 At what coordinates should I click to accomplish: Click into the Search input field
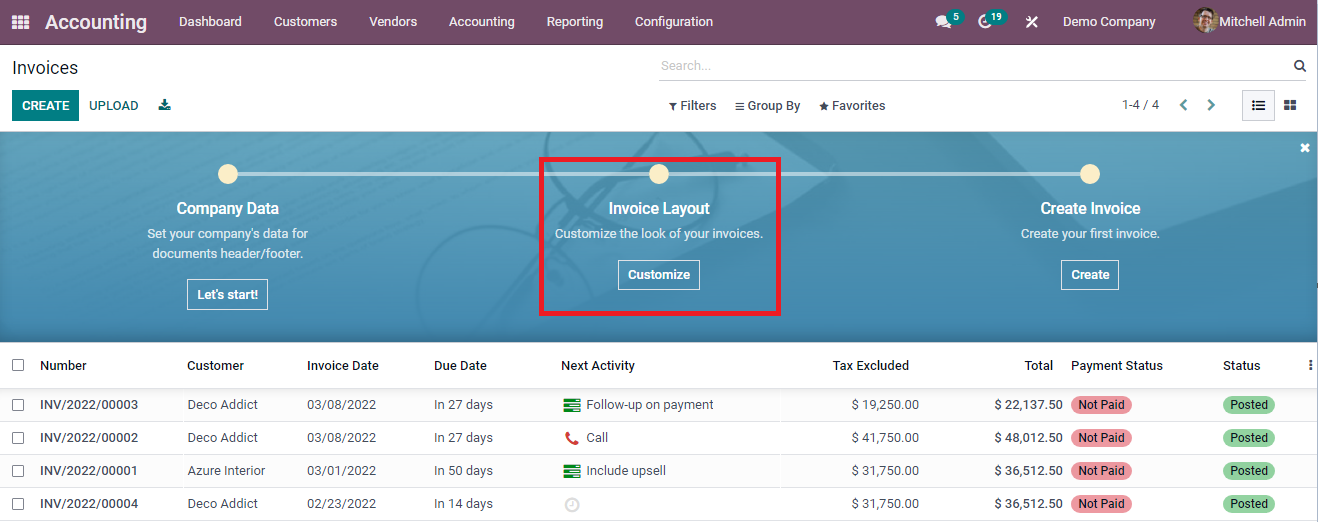pyautogui.click(x=970, y=66)
